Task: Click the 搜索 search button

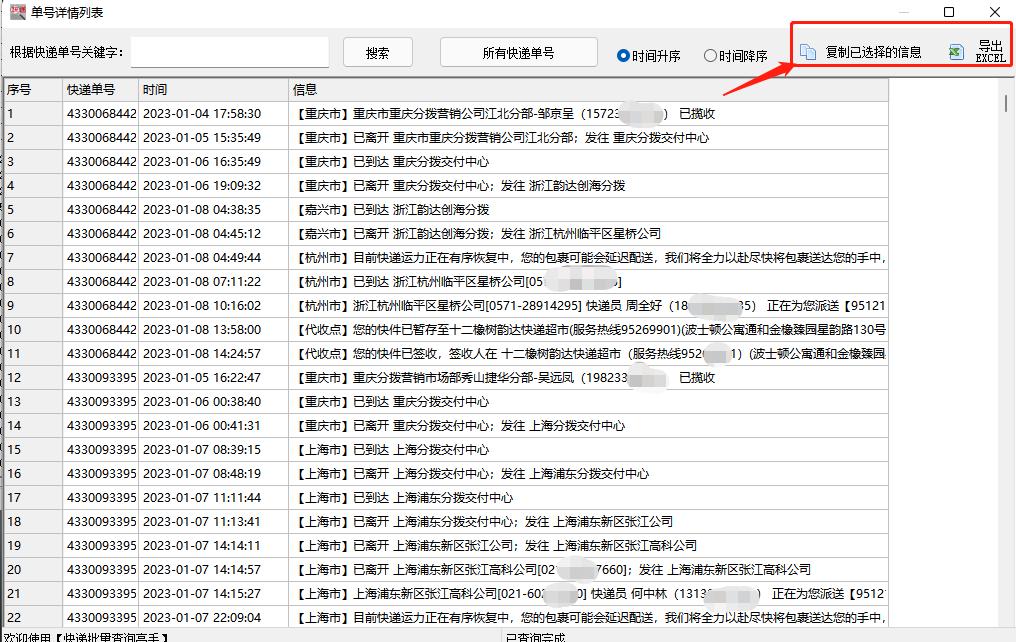Action: [x=377, y=50]
